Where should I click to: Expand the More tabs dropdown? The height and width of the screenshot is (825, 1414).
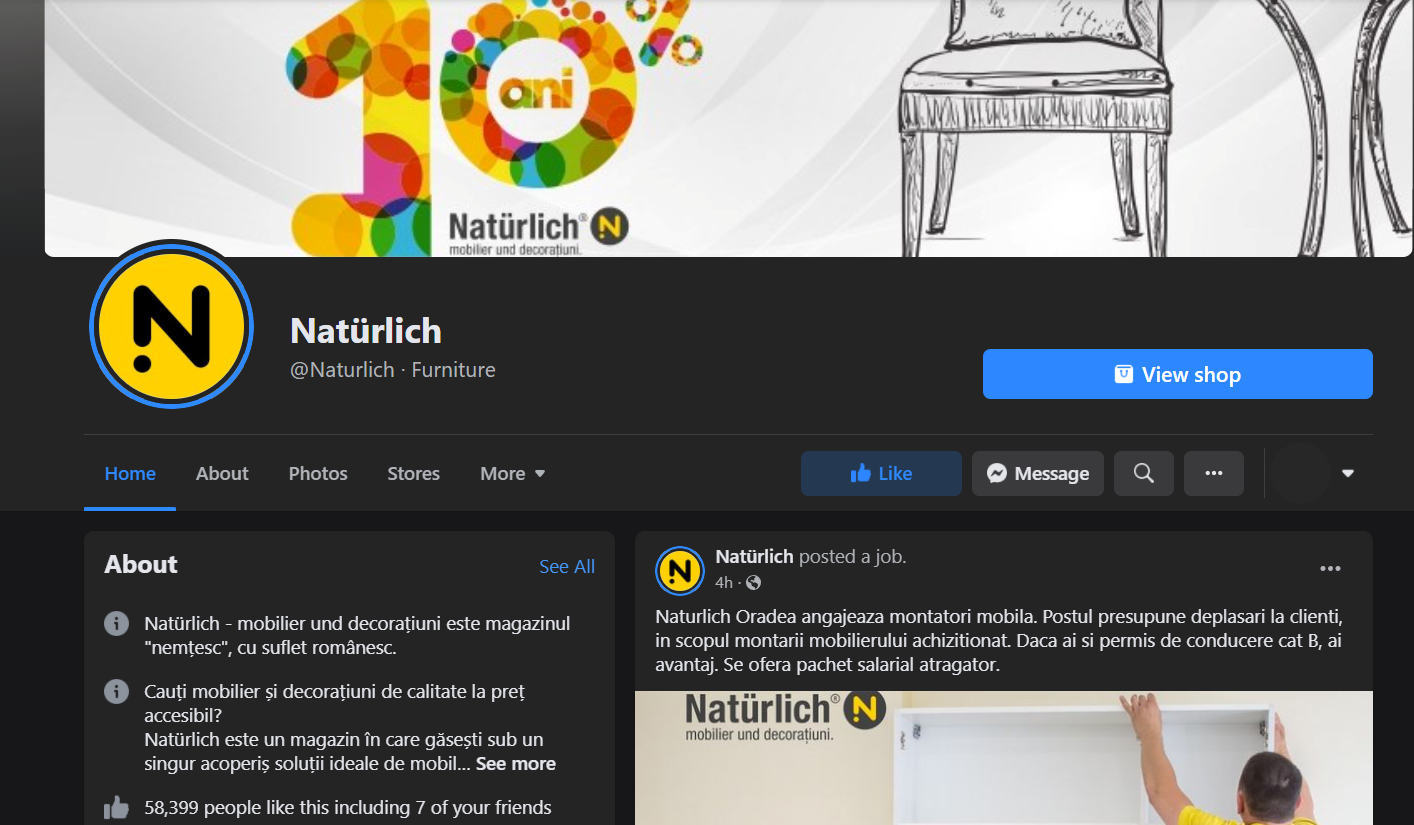(513, 474)
